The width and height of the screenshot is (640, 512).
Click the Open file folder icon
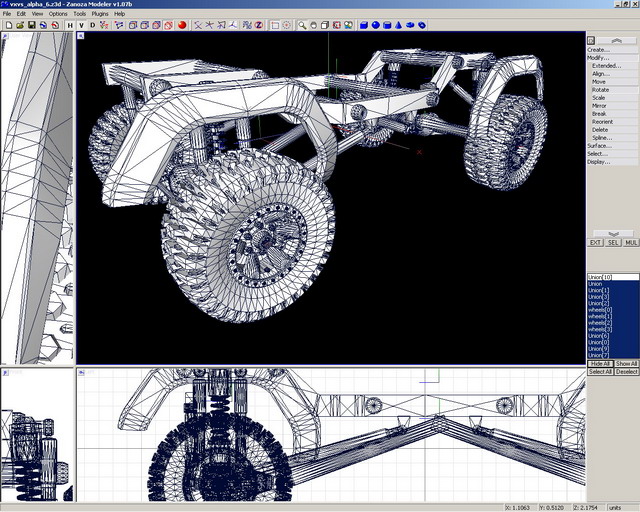(20, 25)
